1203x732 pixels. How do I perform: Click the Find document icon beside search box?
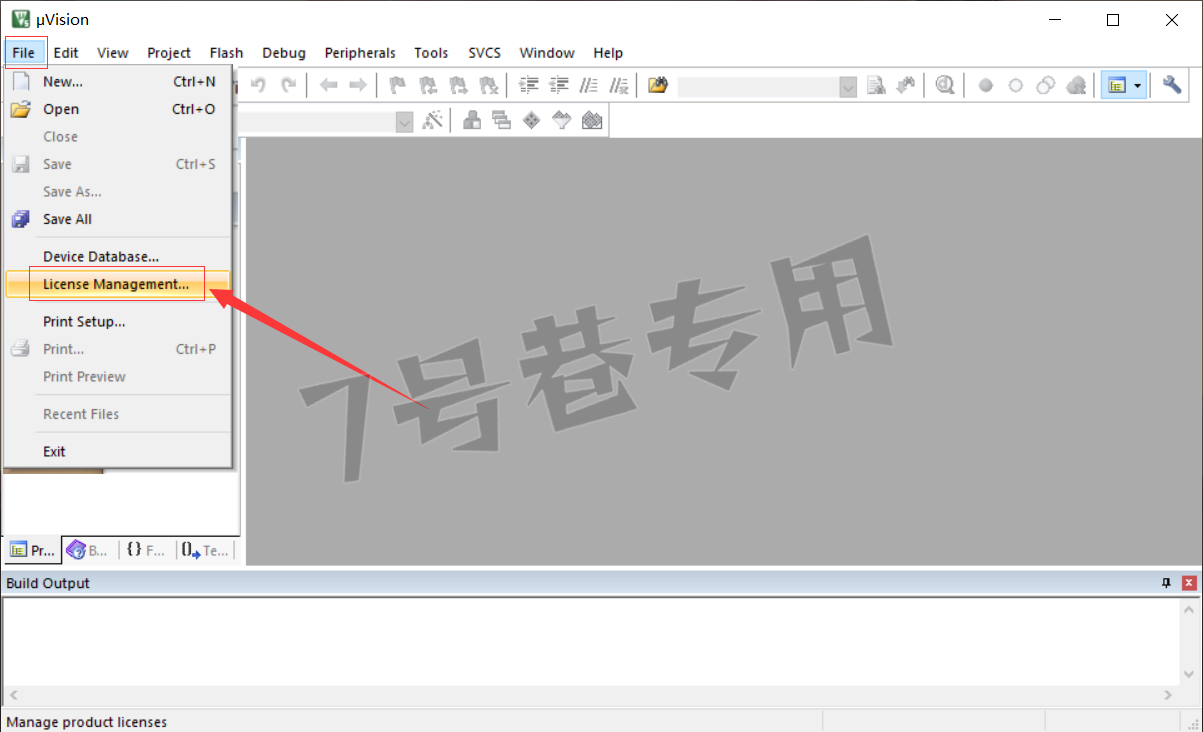click(x=876, y=85)
